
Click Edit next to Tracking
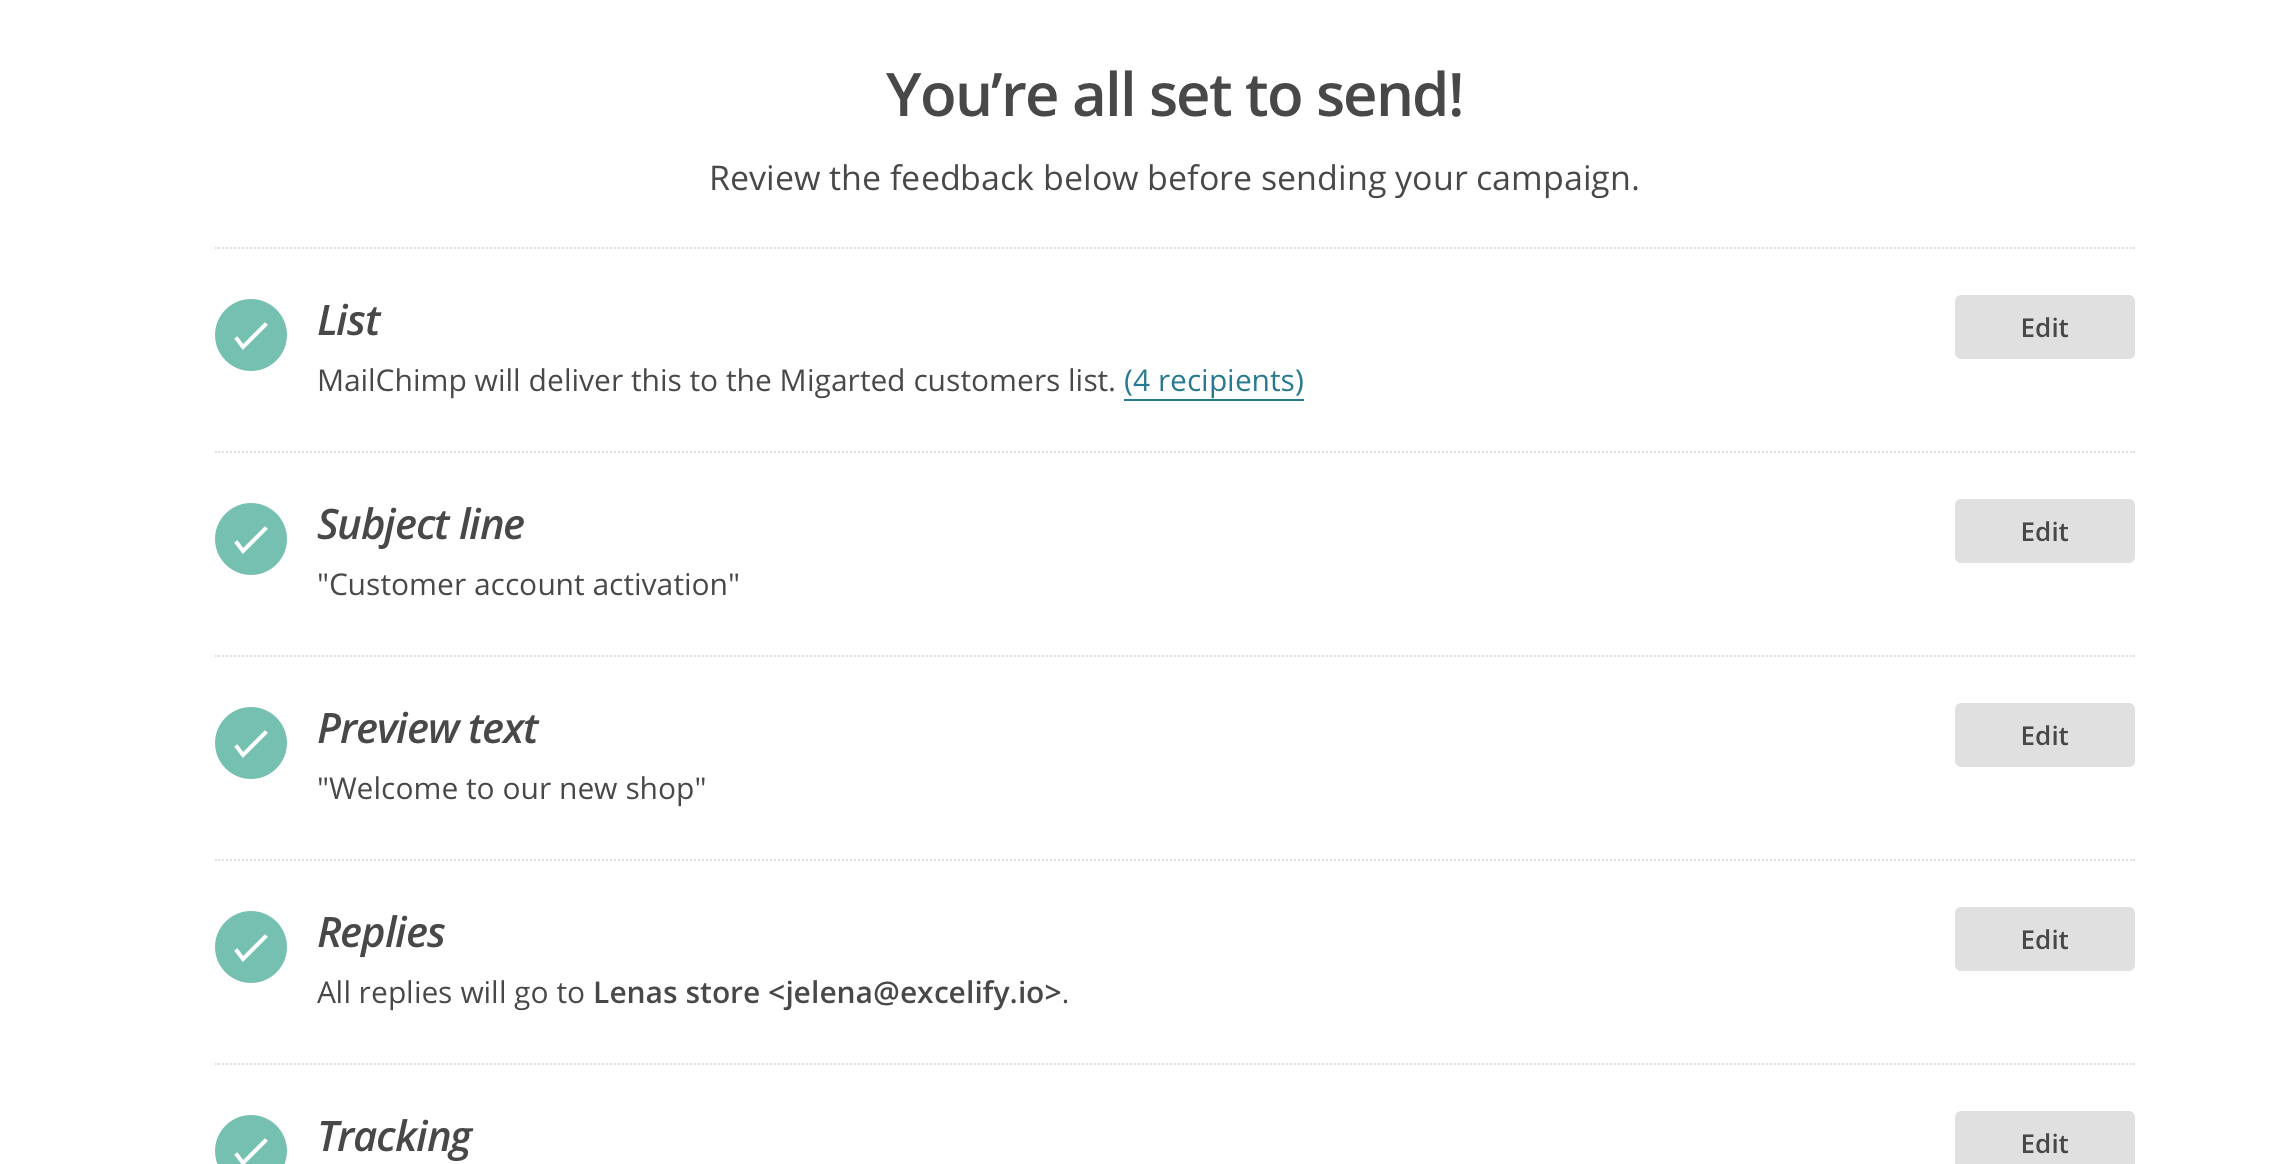click(2044, 1140)
